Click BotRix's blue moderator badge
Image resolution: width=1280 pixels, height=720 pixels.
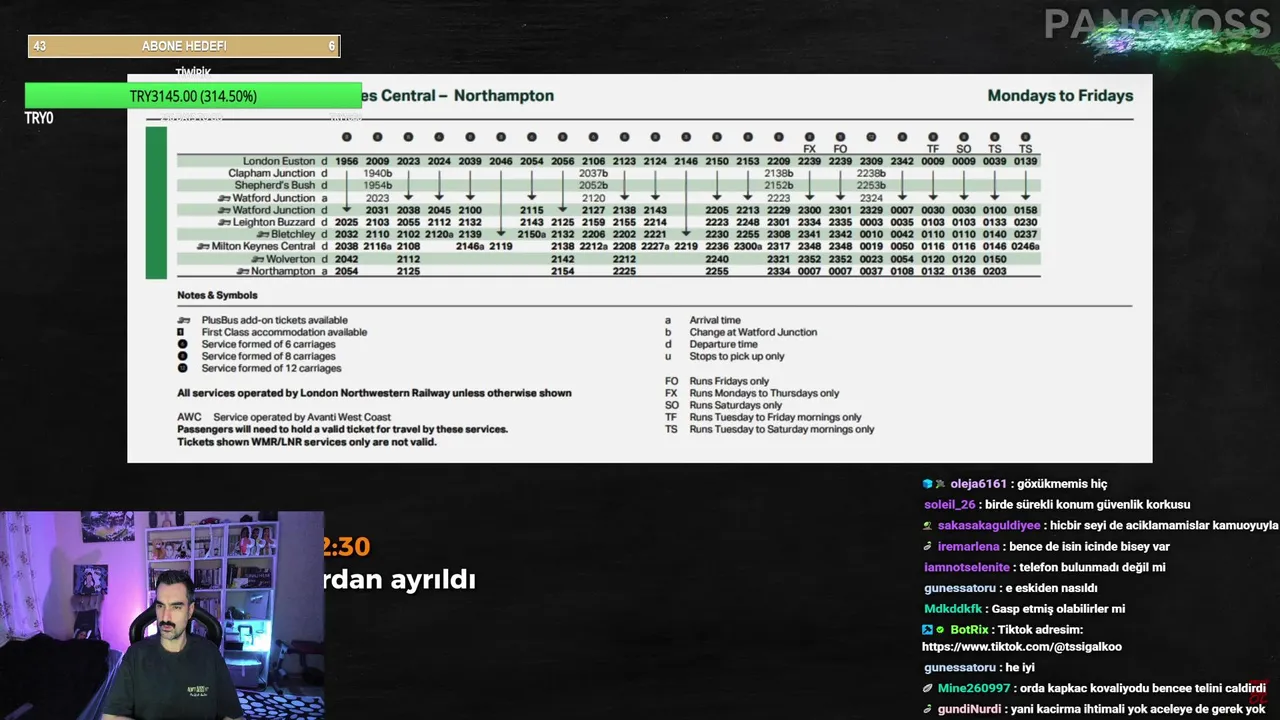pyautogui.click(x=927, y=630)
